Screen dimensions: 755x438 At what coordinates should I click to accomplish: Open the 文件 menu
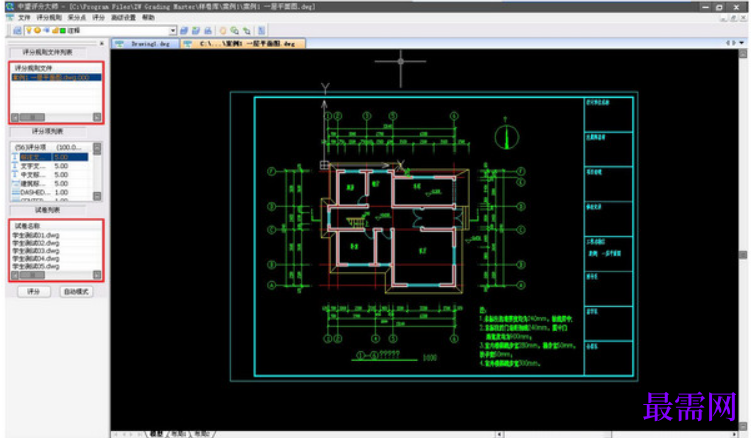pyautogui.click(x=24, y=18)
